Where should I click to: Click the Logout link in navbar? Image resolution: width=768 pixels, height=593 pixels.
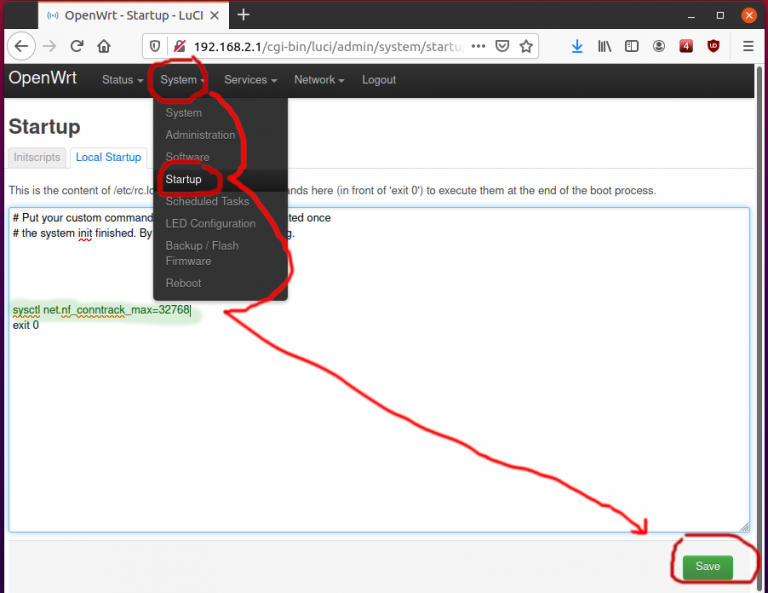point(379,80)
